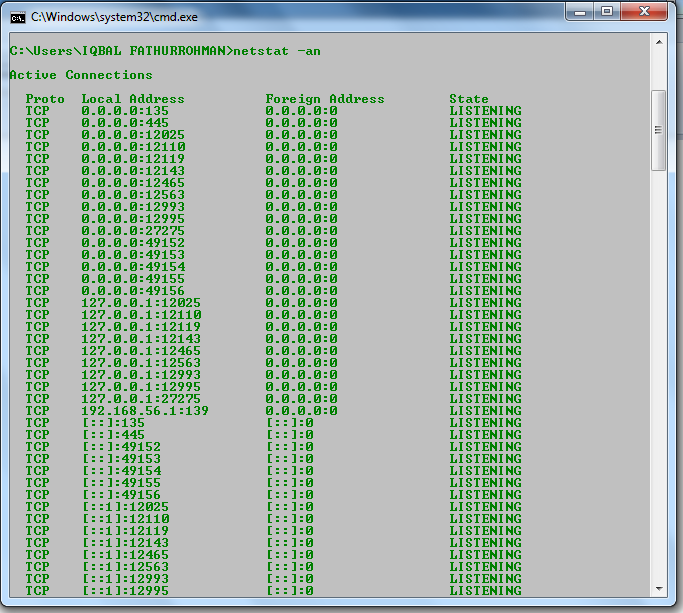Click TCP protocol in the 0.0.0.0:27275 row
This screenshot has height=613, width=683.
37,231
